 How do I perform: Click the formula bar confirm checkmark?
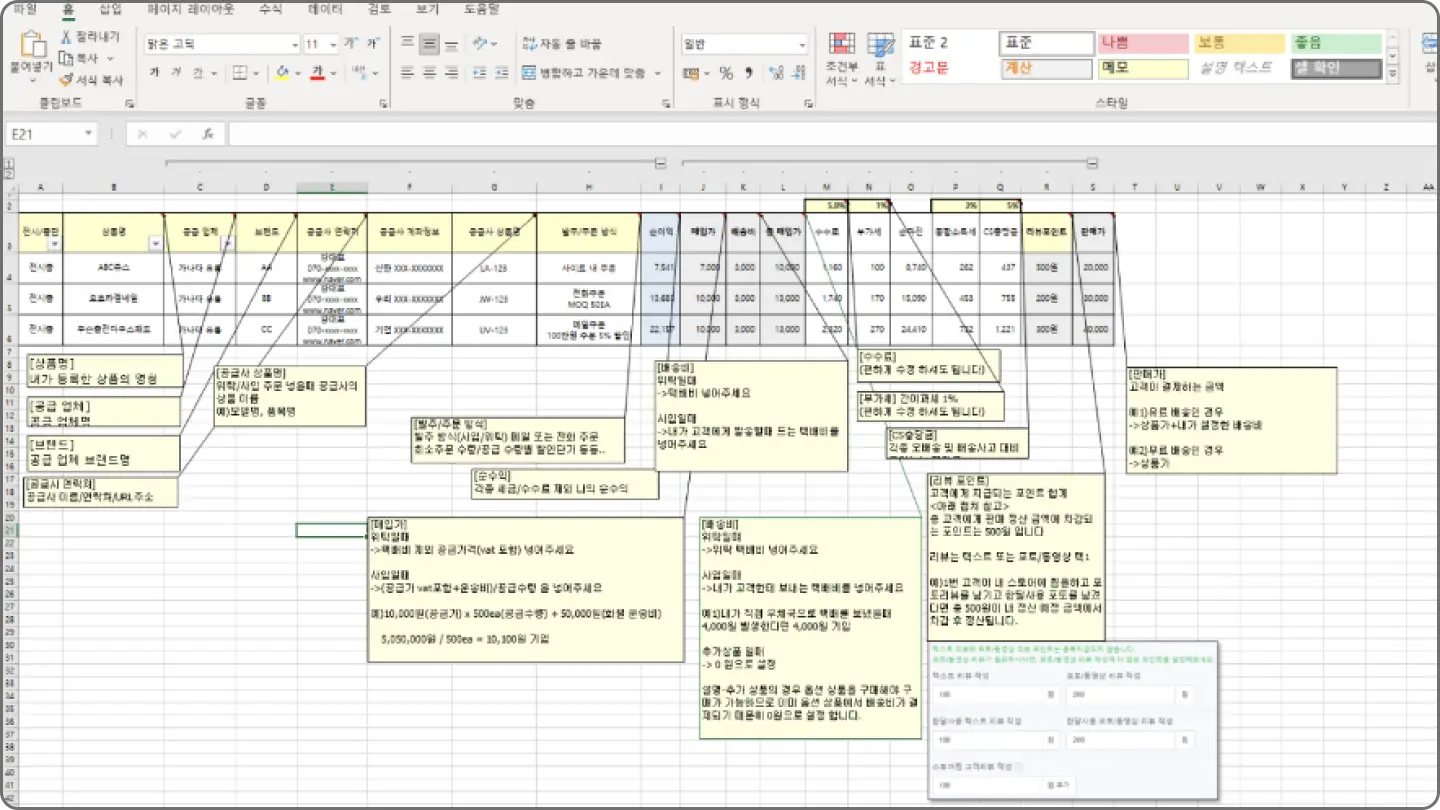pos(176,134)
